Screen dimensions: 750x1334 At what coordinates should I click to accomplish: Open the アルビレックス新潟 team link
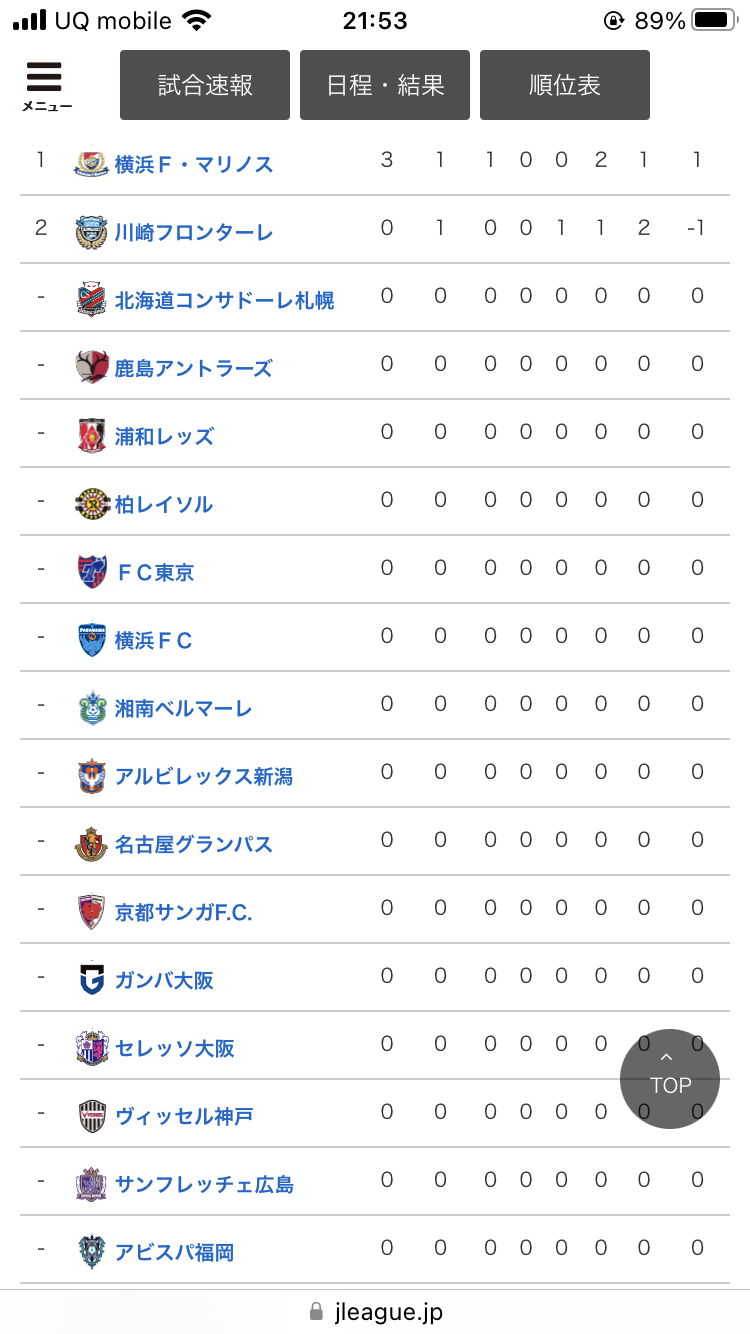(x=203, y=776)
